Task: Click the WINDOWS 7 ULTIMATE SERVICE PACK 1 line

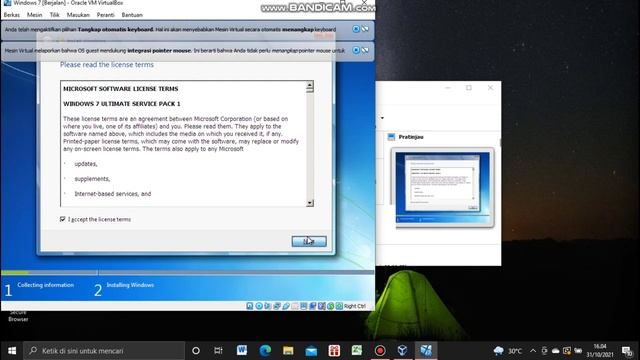Action: tap(122, 104)
